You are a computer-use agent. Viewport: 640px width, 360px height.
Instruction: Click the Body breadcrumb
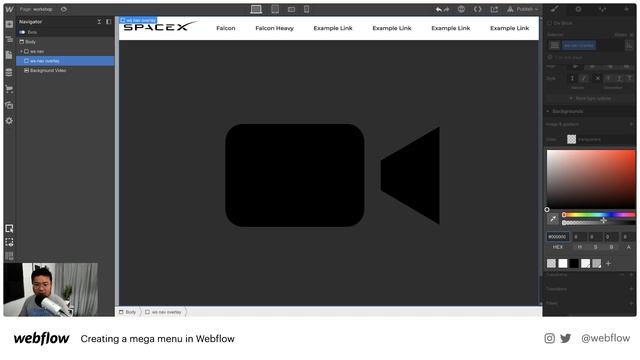[127, 312]
